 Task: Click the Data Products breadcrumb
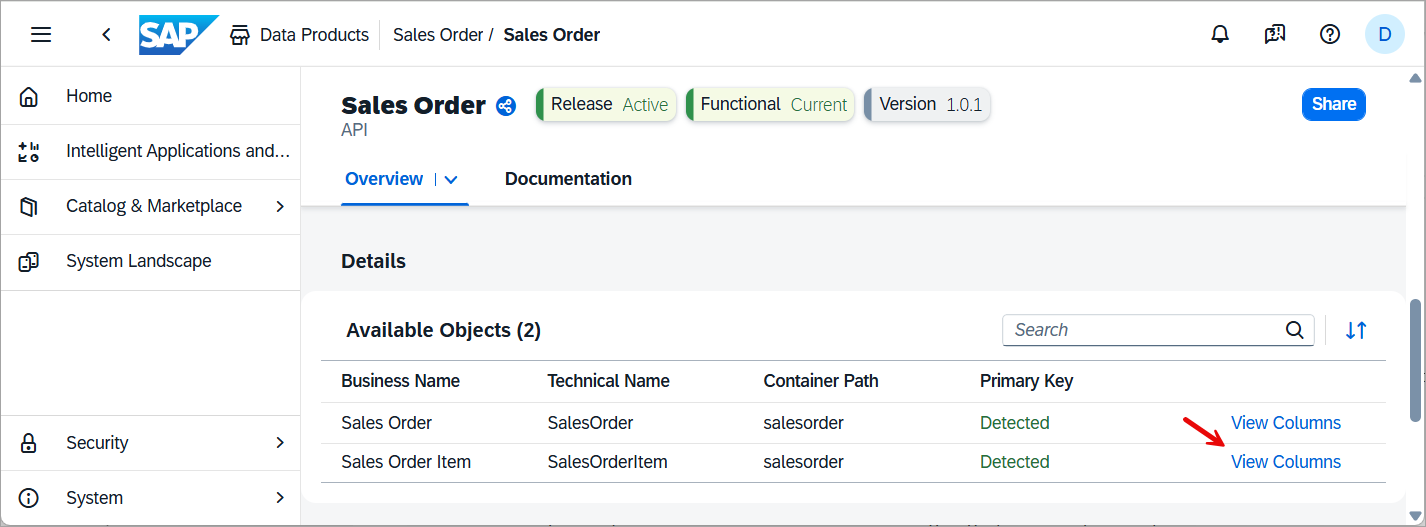314,35
